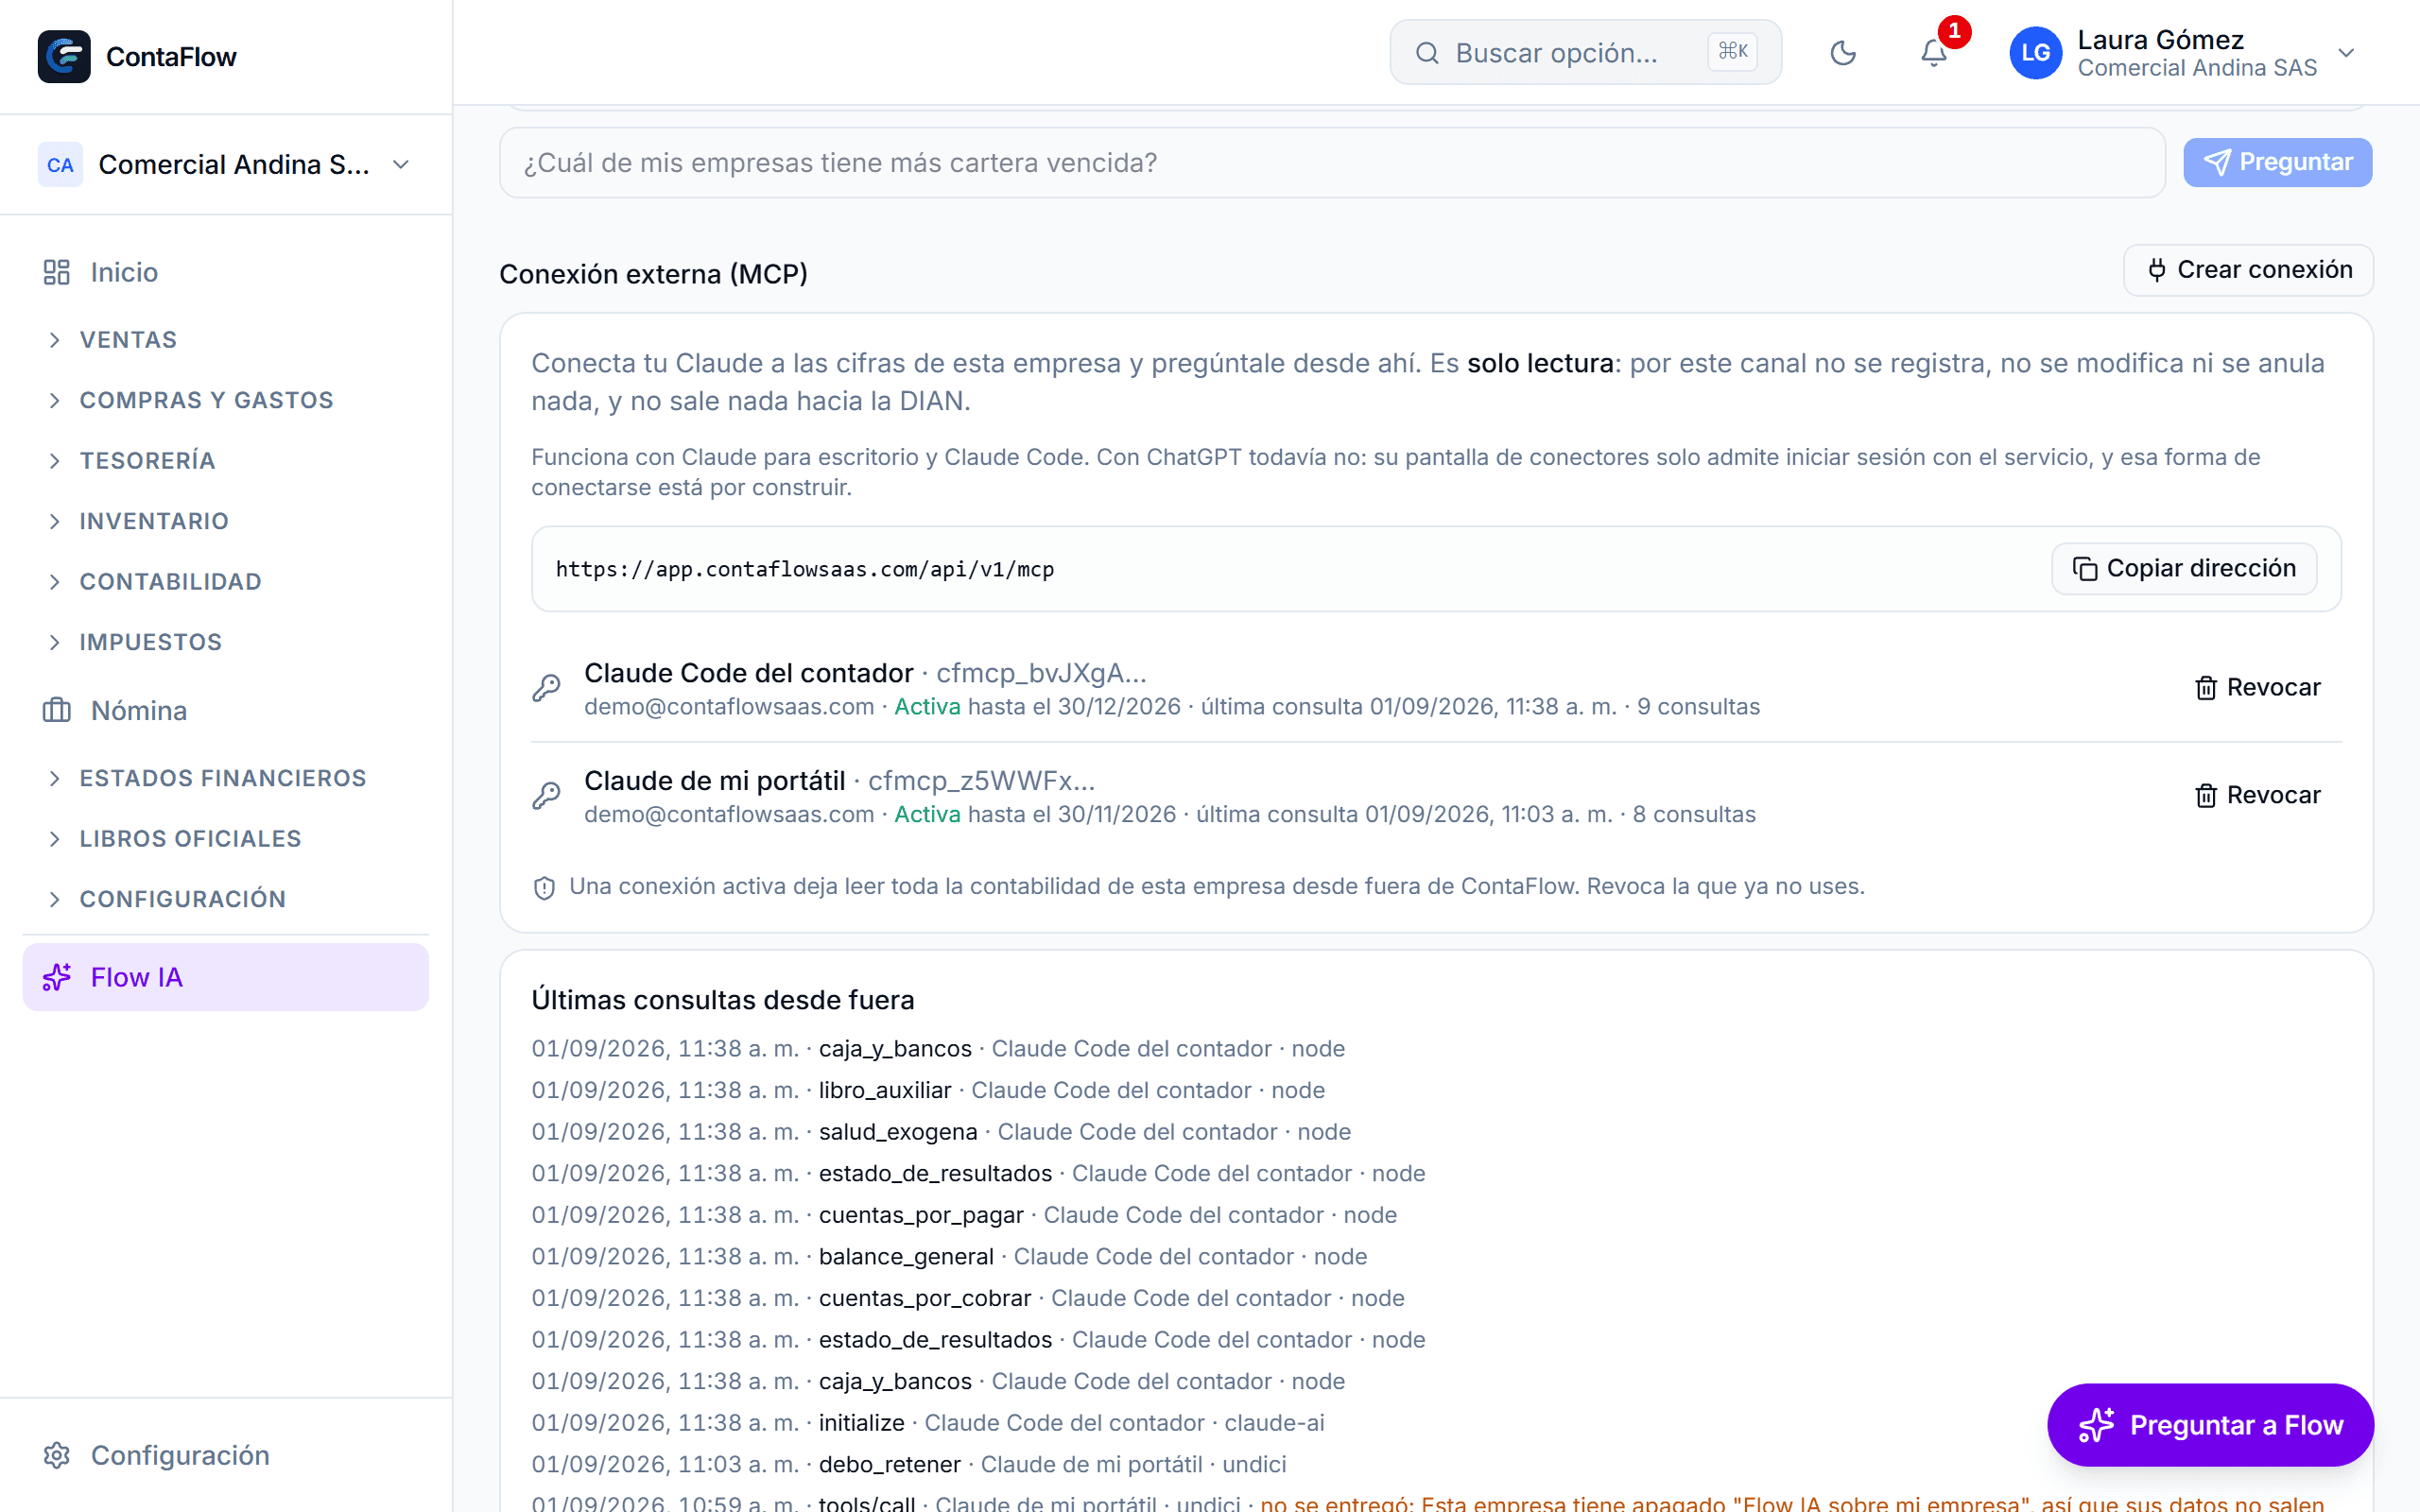Open the Preguntar a Flow floating button
2420x1512 pixels.
2210,1425
